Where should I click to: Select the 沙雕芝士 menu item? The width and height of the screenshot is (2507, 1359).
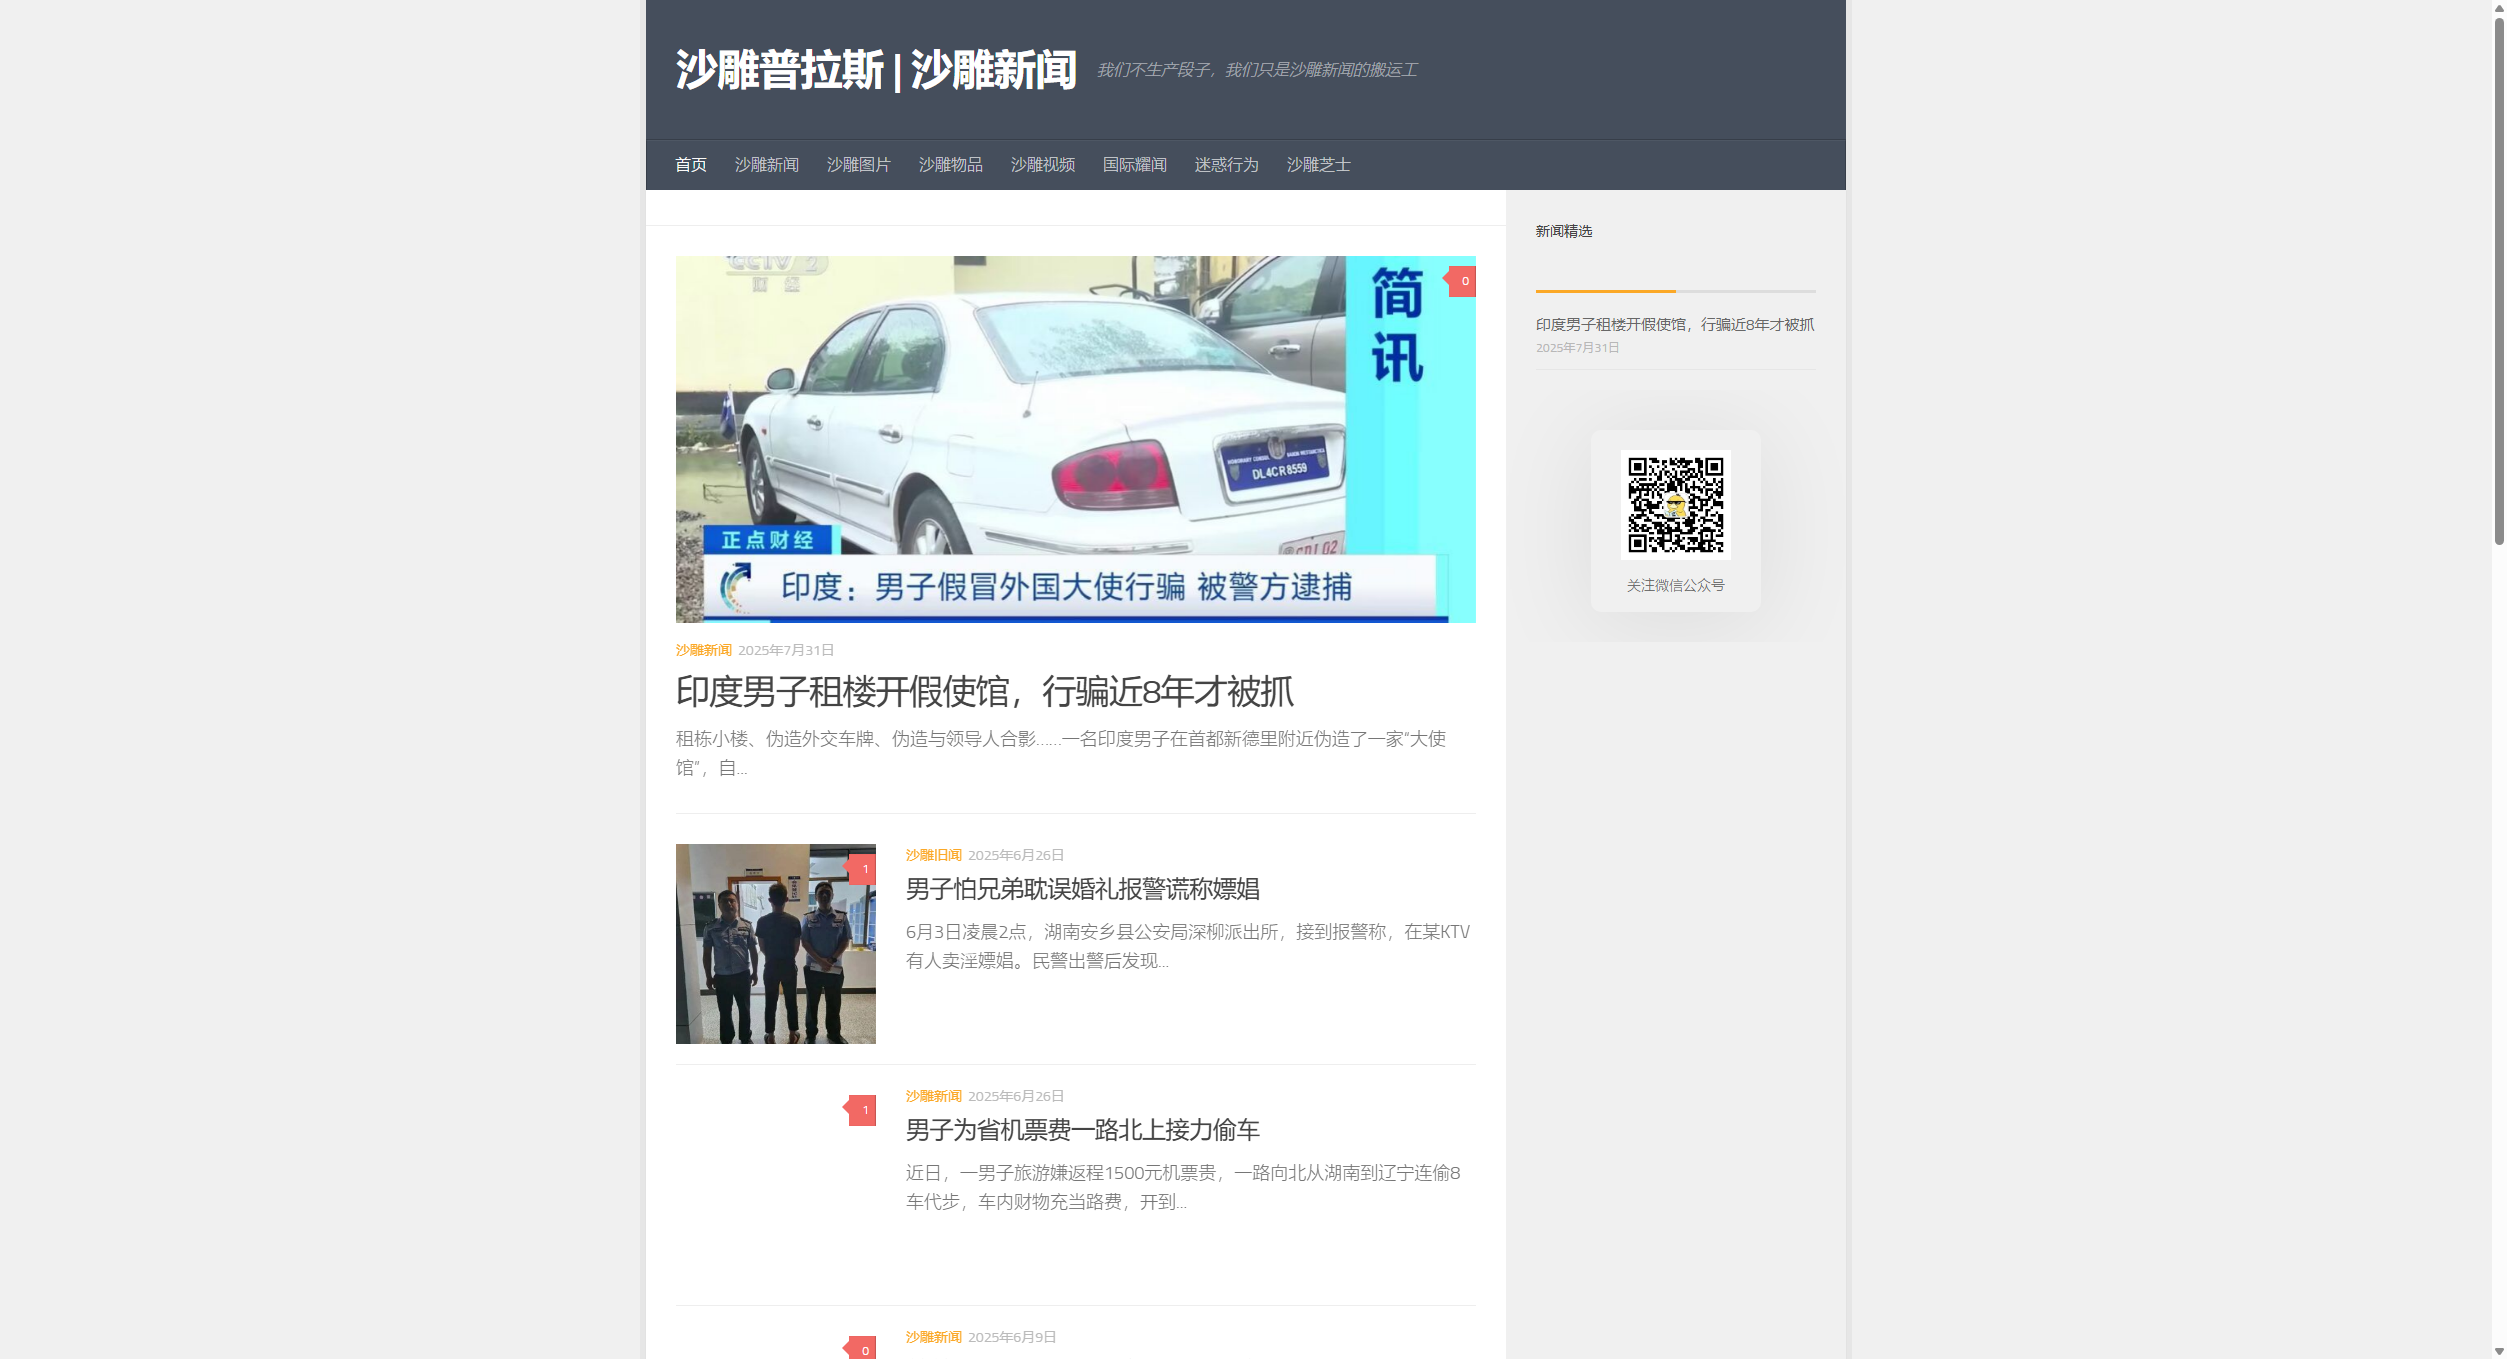(1318, 165)
